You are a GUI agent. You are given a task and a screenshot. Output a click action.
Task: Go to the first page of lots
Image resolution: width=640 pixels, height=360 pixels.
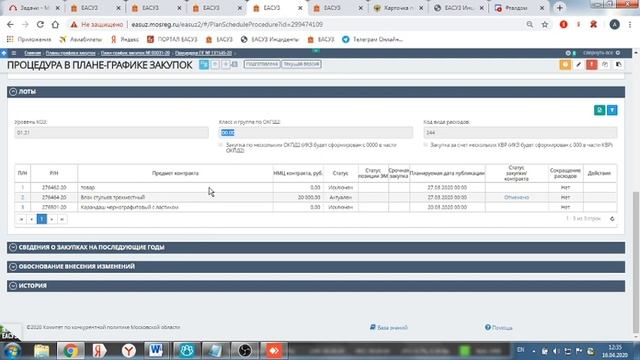click(21, 219)
